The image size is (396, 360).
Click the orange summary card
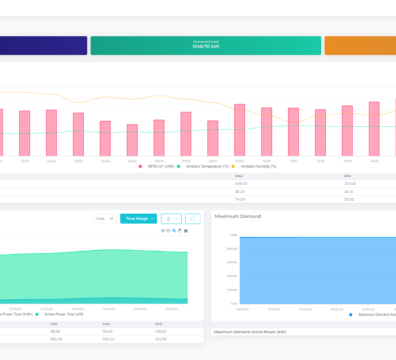360,45
